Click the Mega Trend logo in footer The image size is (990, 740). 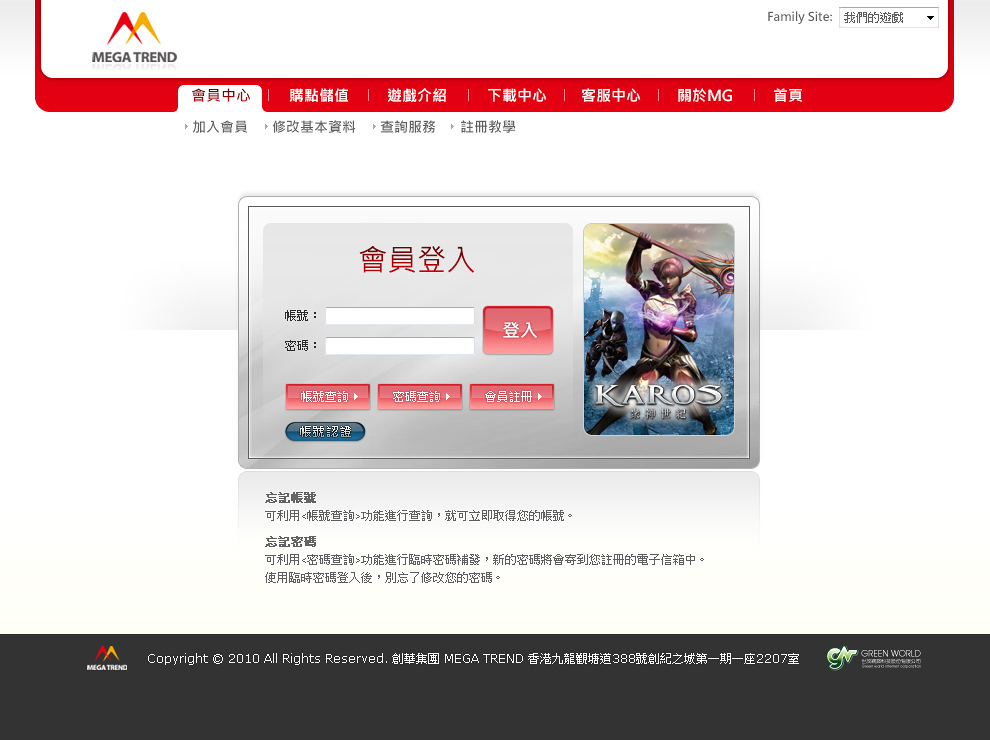pos(107,658)
